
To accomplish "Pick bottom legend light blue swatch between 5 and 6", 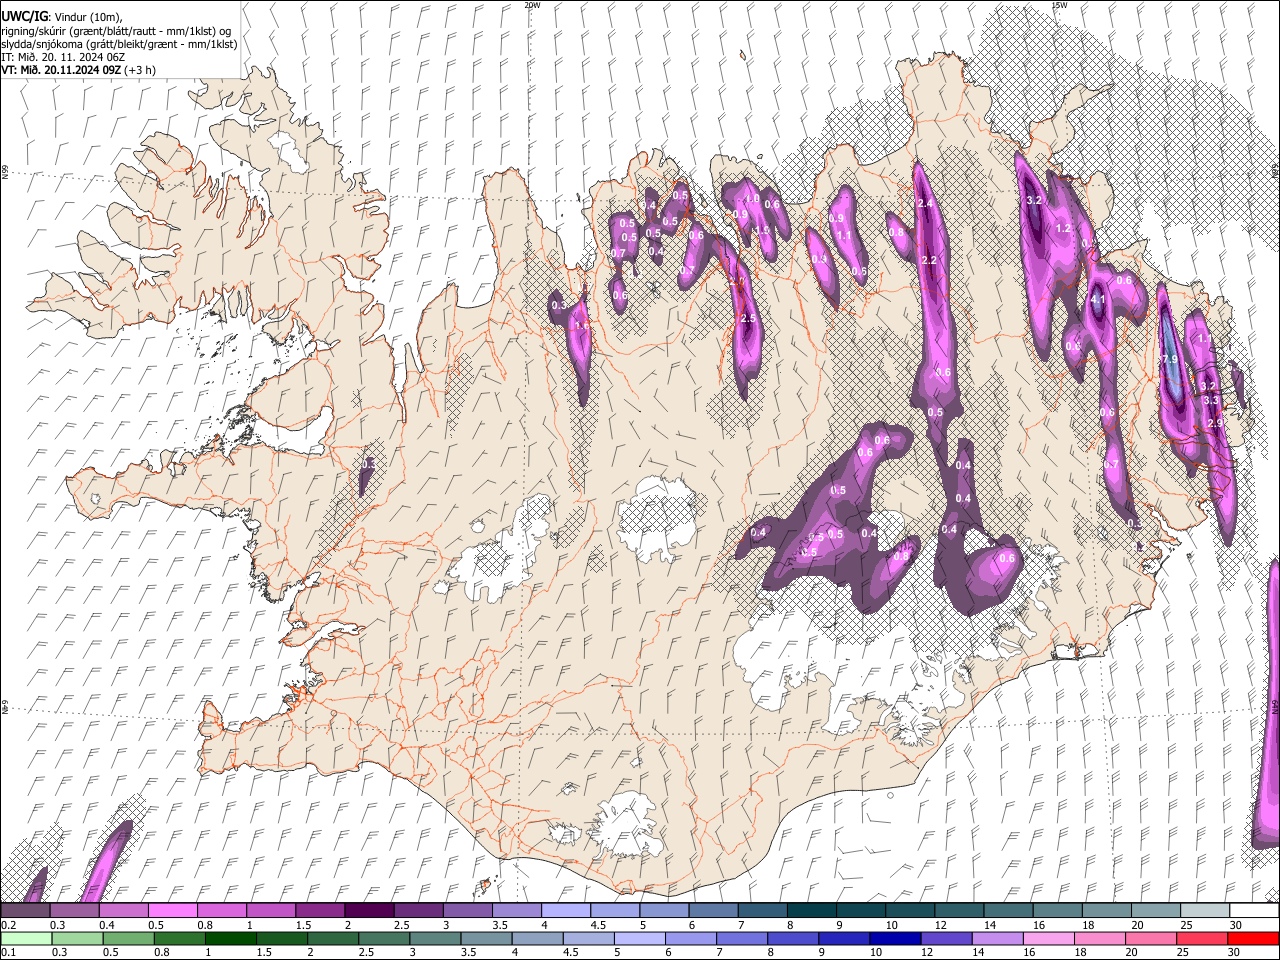I will click(639, 938).
